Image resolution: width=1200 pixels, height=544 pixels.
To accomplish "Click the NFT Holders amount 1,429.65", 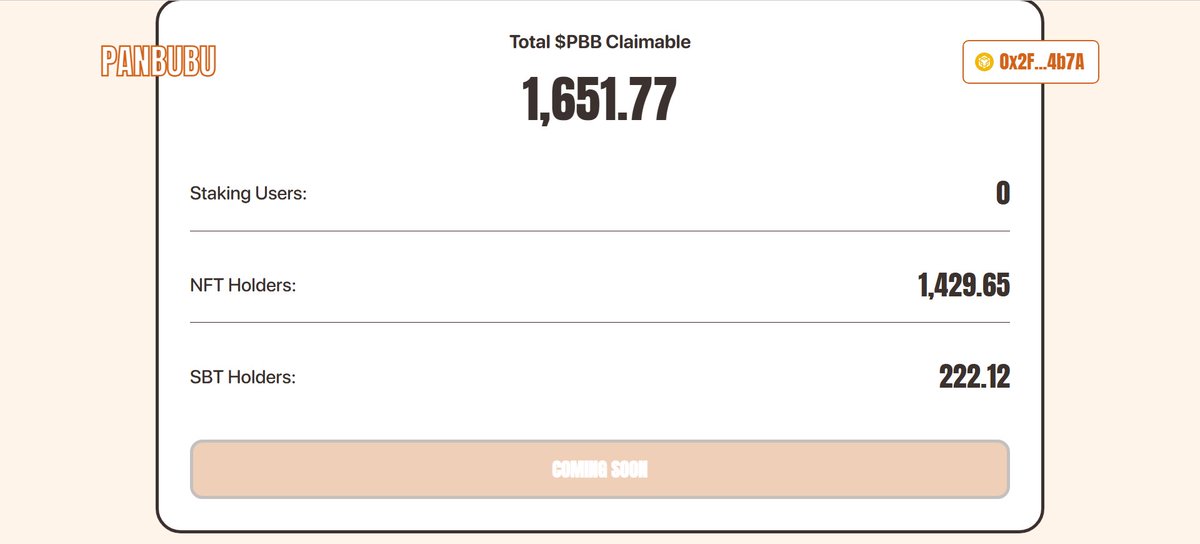I will 964,285.
